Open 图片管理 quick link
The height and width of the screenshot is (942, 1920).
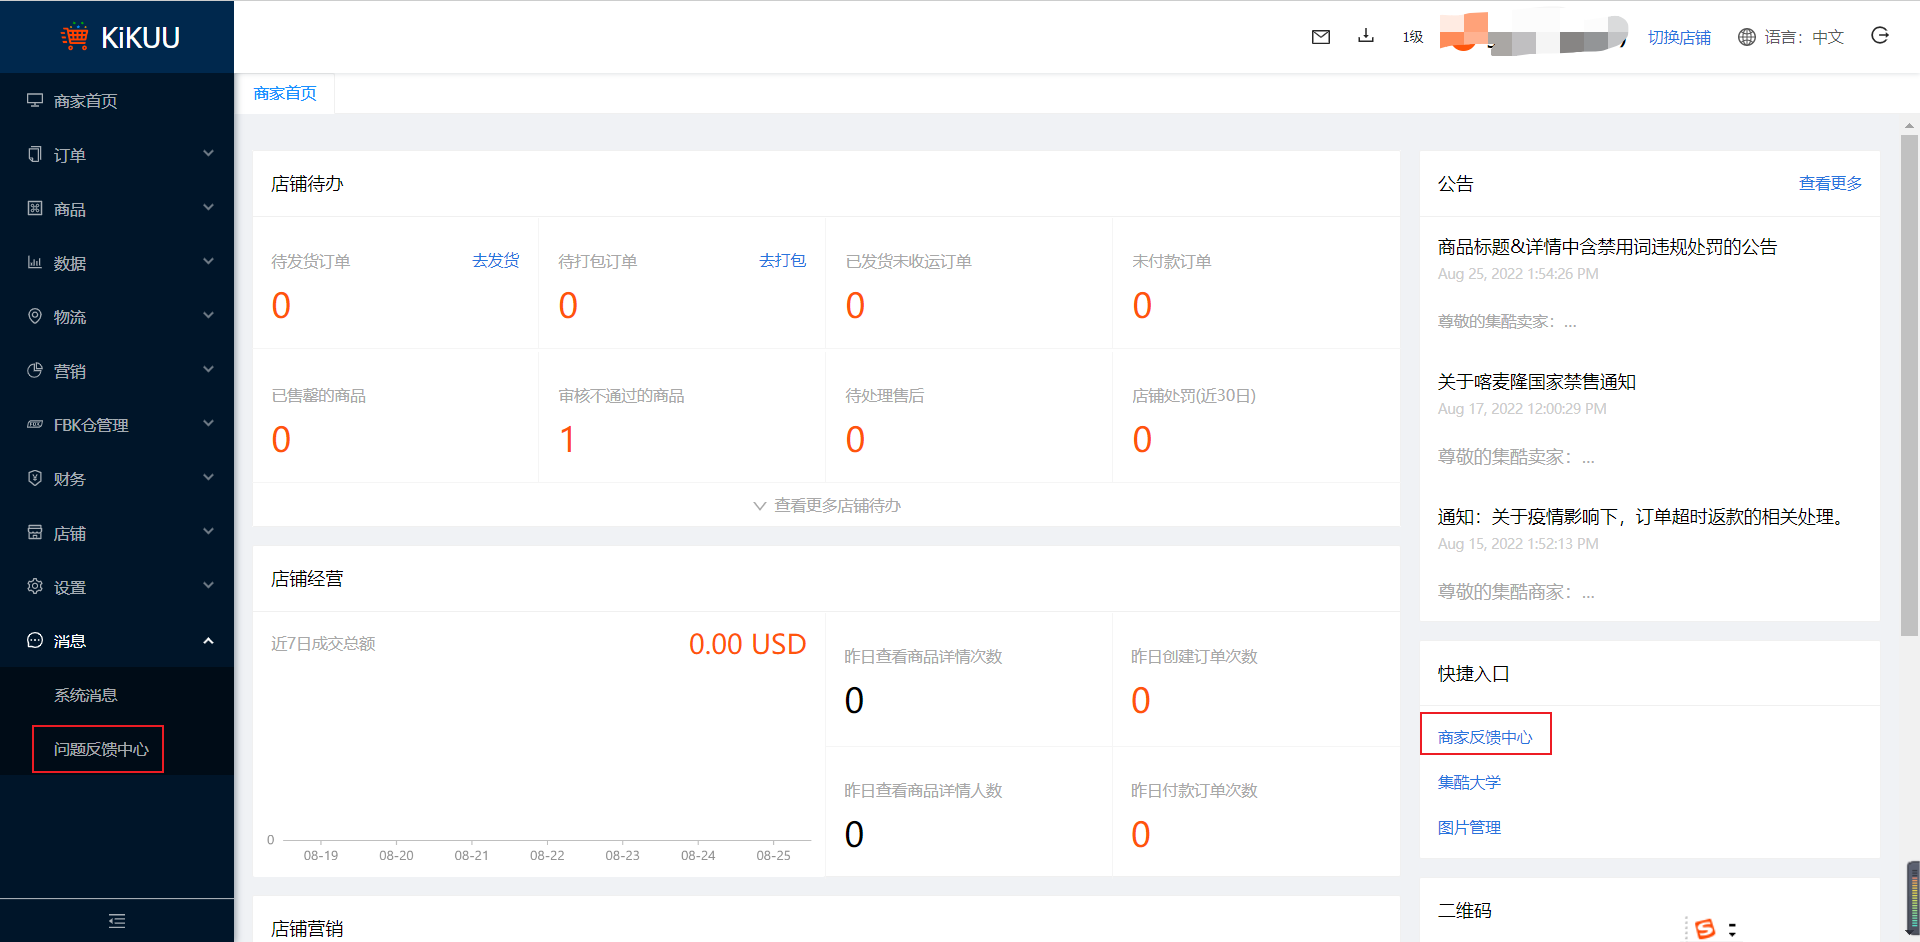click(1470, 827)
